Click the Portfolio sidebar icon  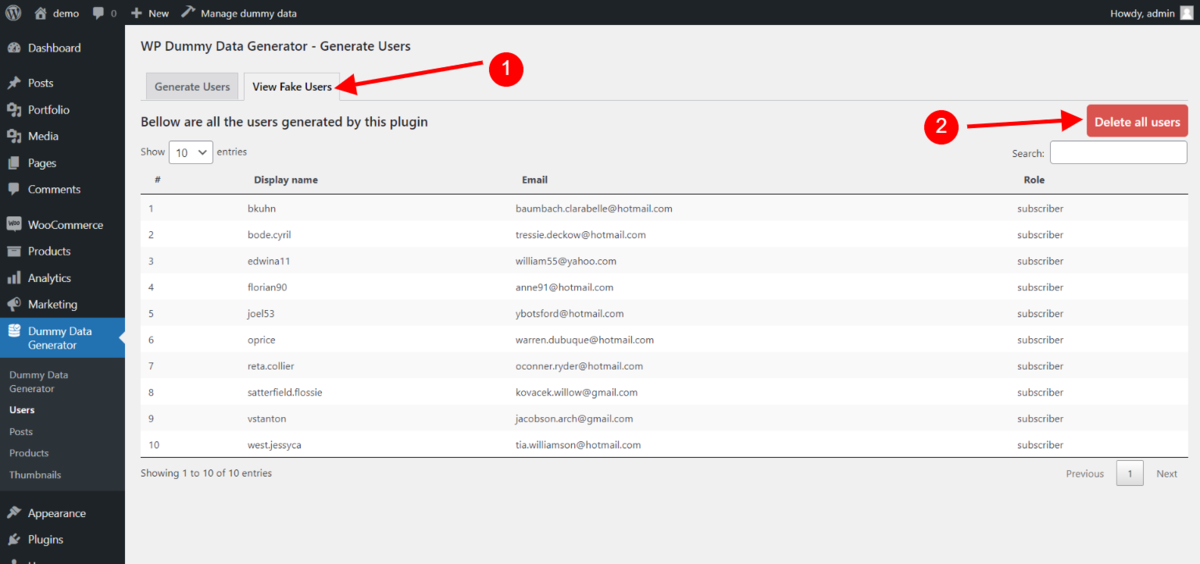click(x=14, y=110)
